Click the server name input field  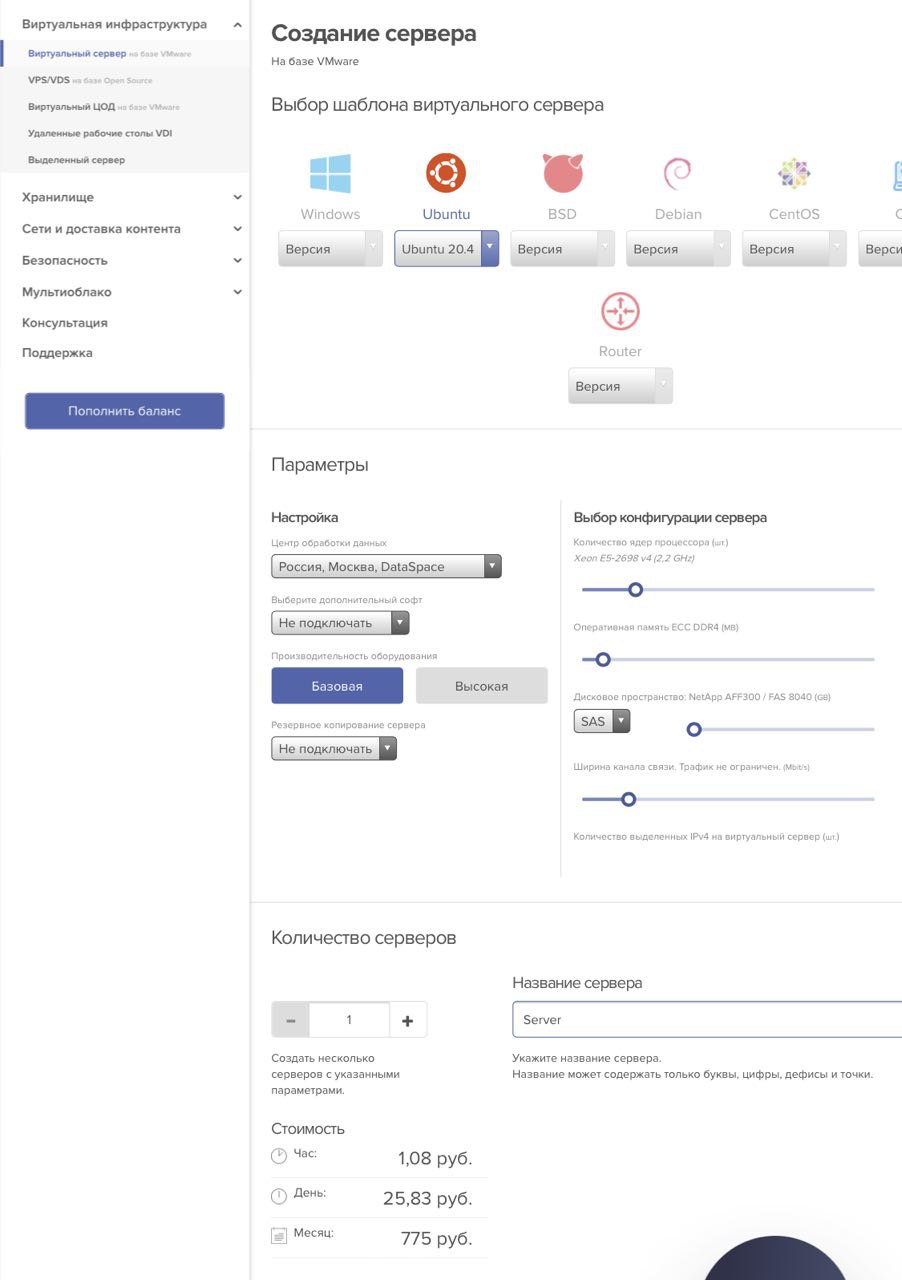707,1020
